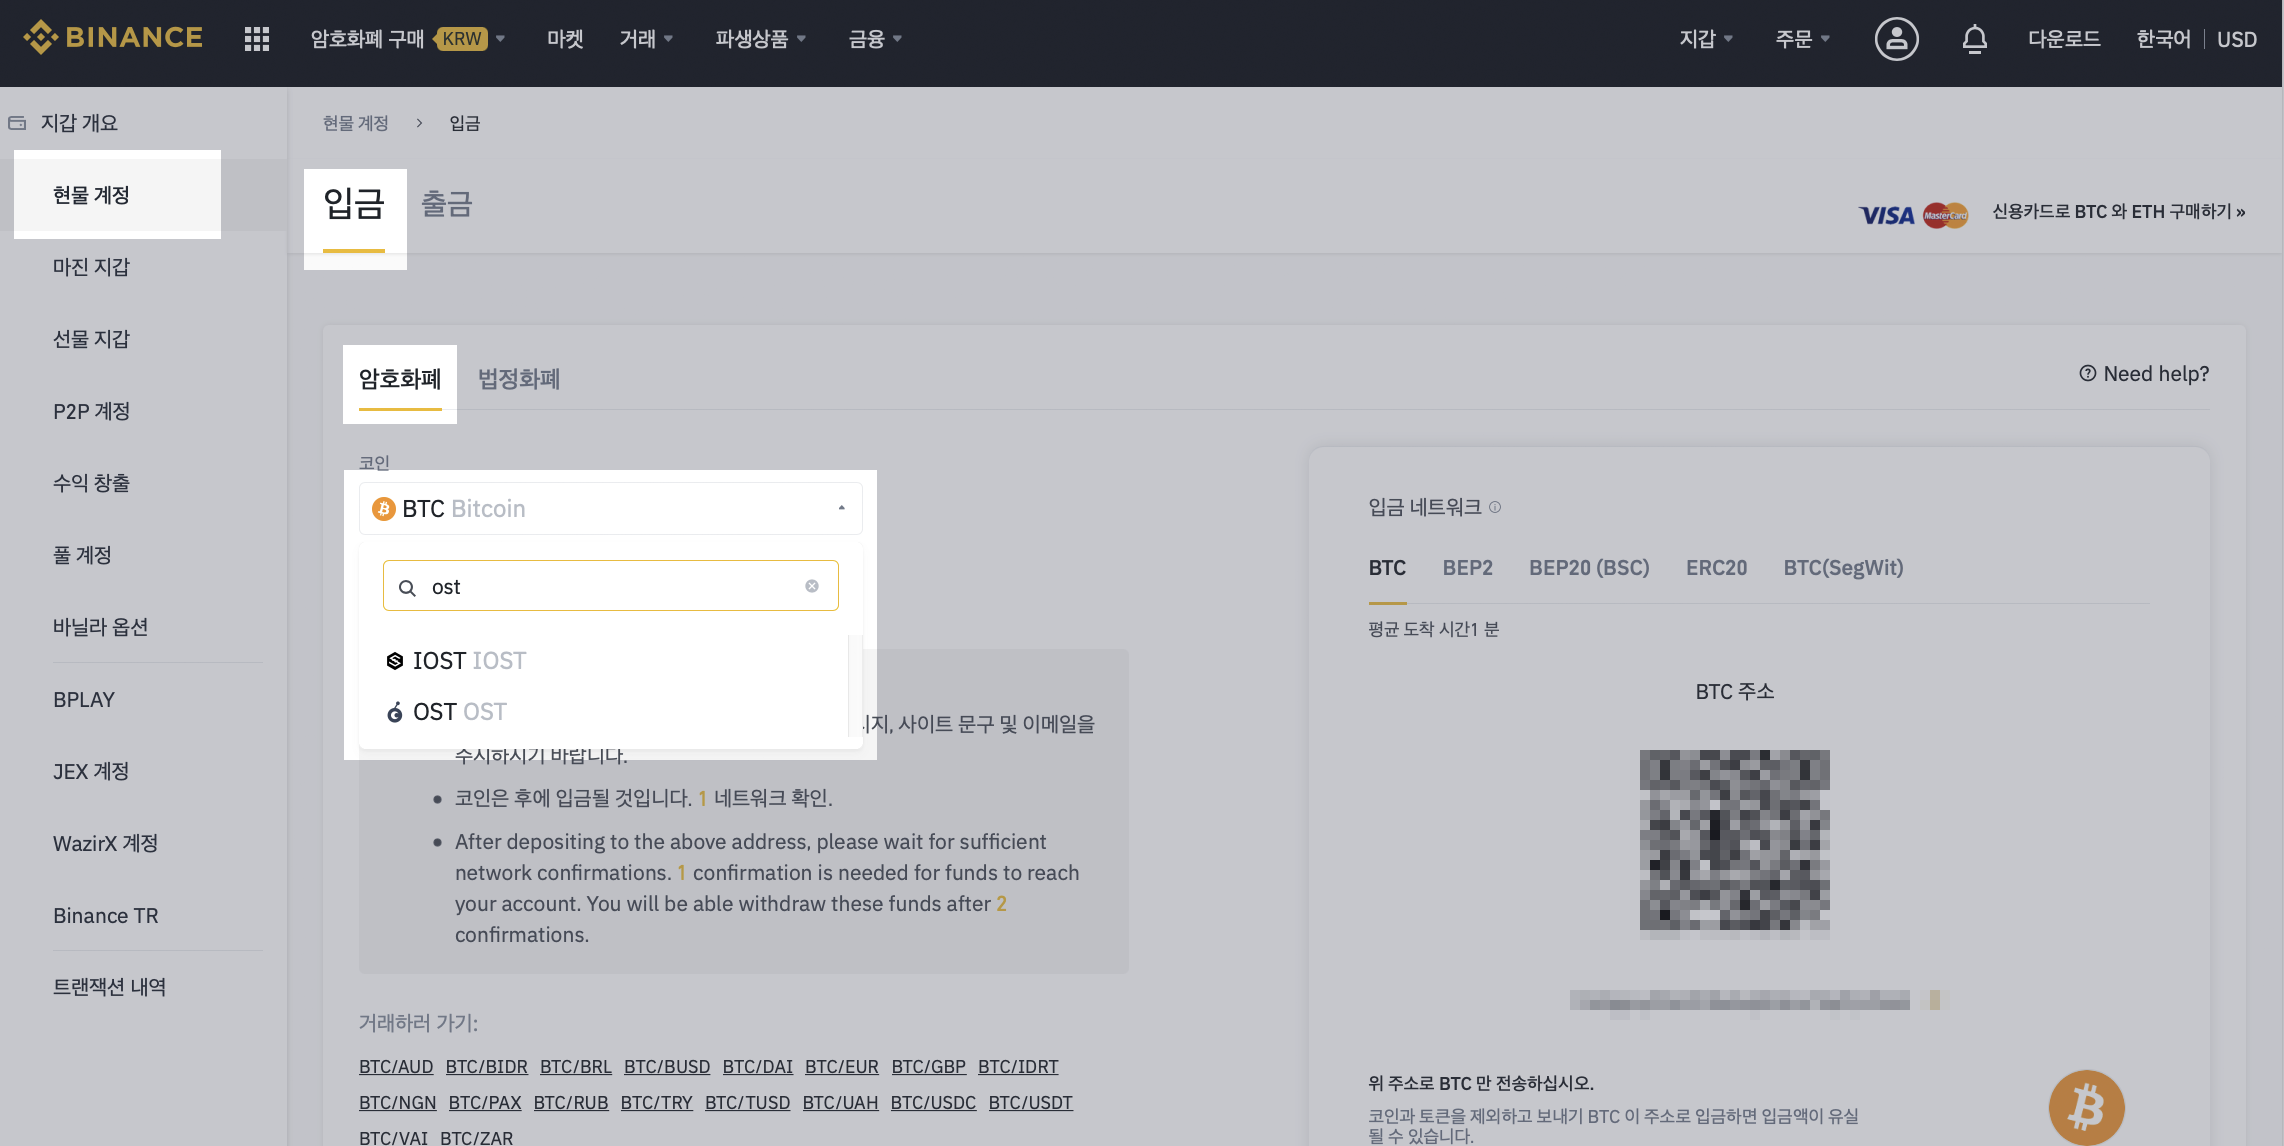Click the BTC address QR code
The width and height of the screenshot is (2284, 1146).
coord(1734,844)
